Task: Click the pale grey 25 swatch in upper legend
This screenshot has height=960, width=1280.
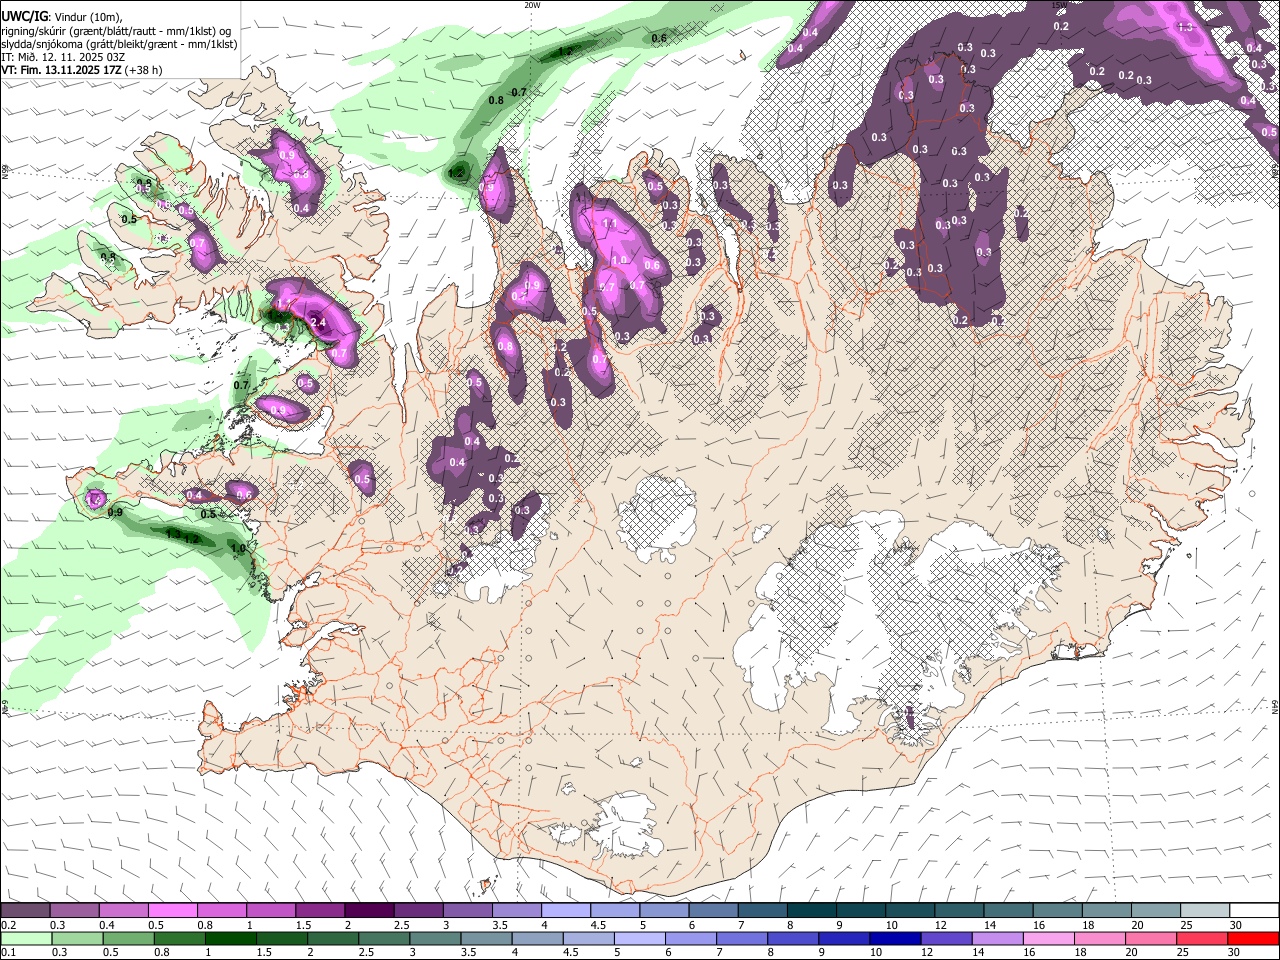Action: (1205, 911)
